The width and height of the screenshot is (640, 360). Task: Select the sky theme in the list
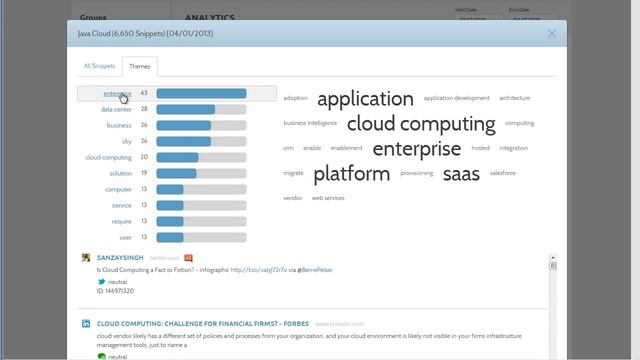click(x=127, y=141)
